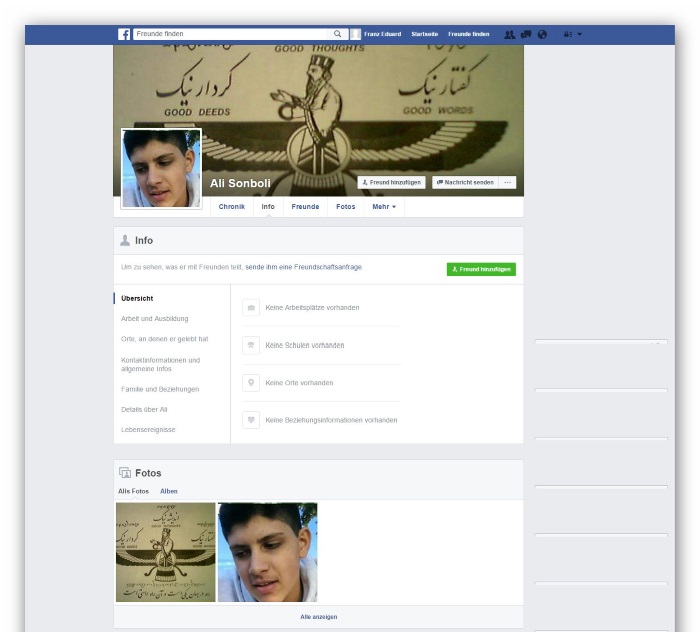Viewport: 700px width, 632px height.
Task: Select the Info tab
Action: point(268,207)
